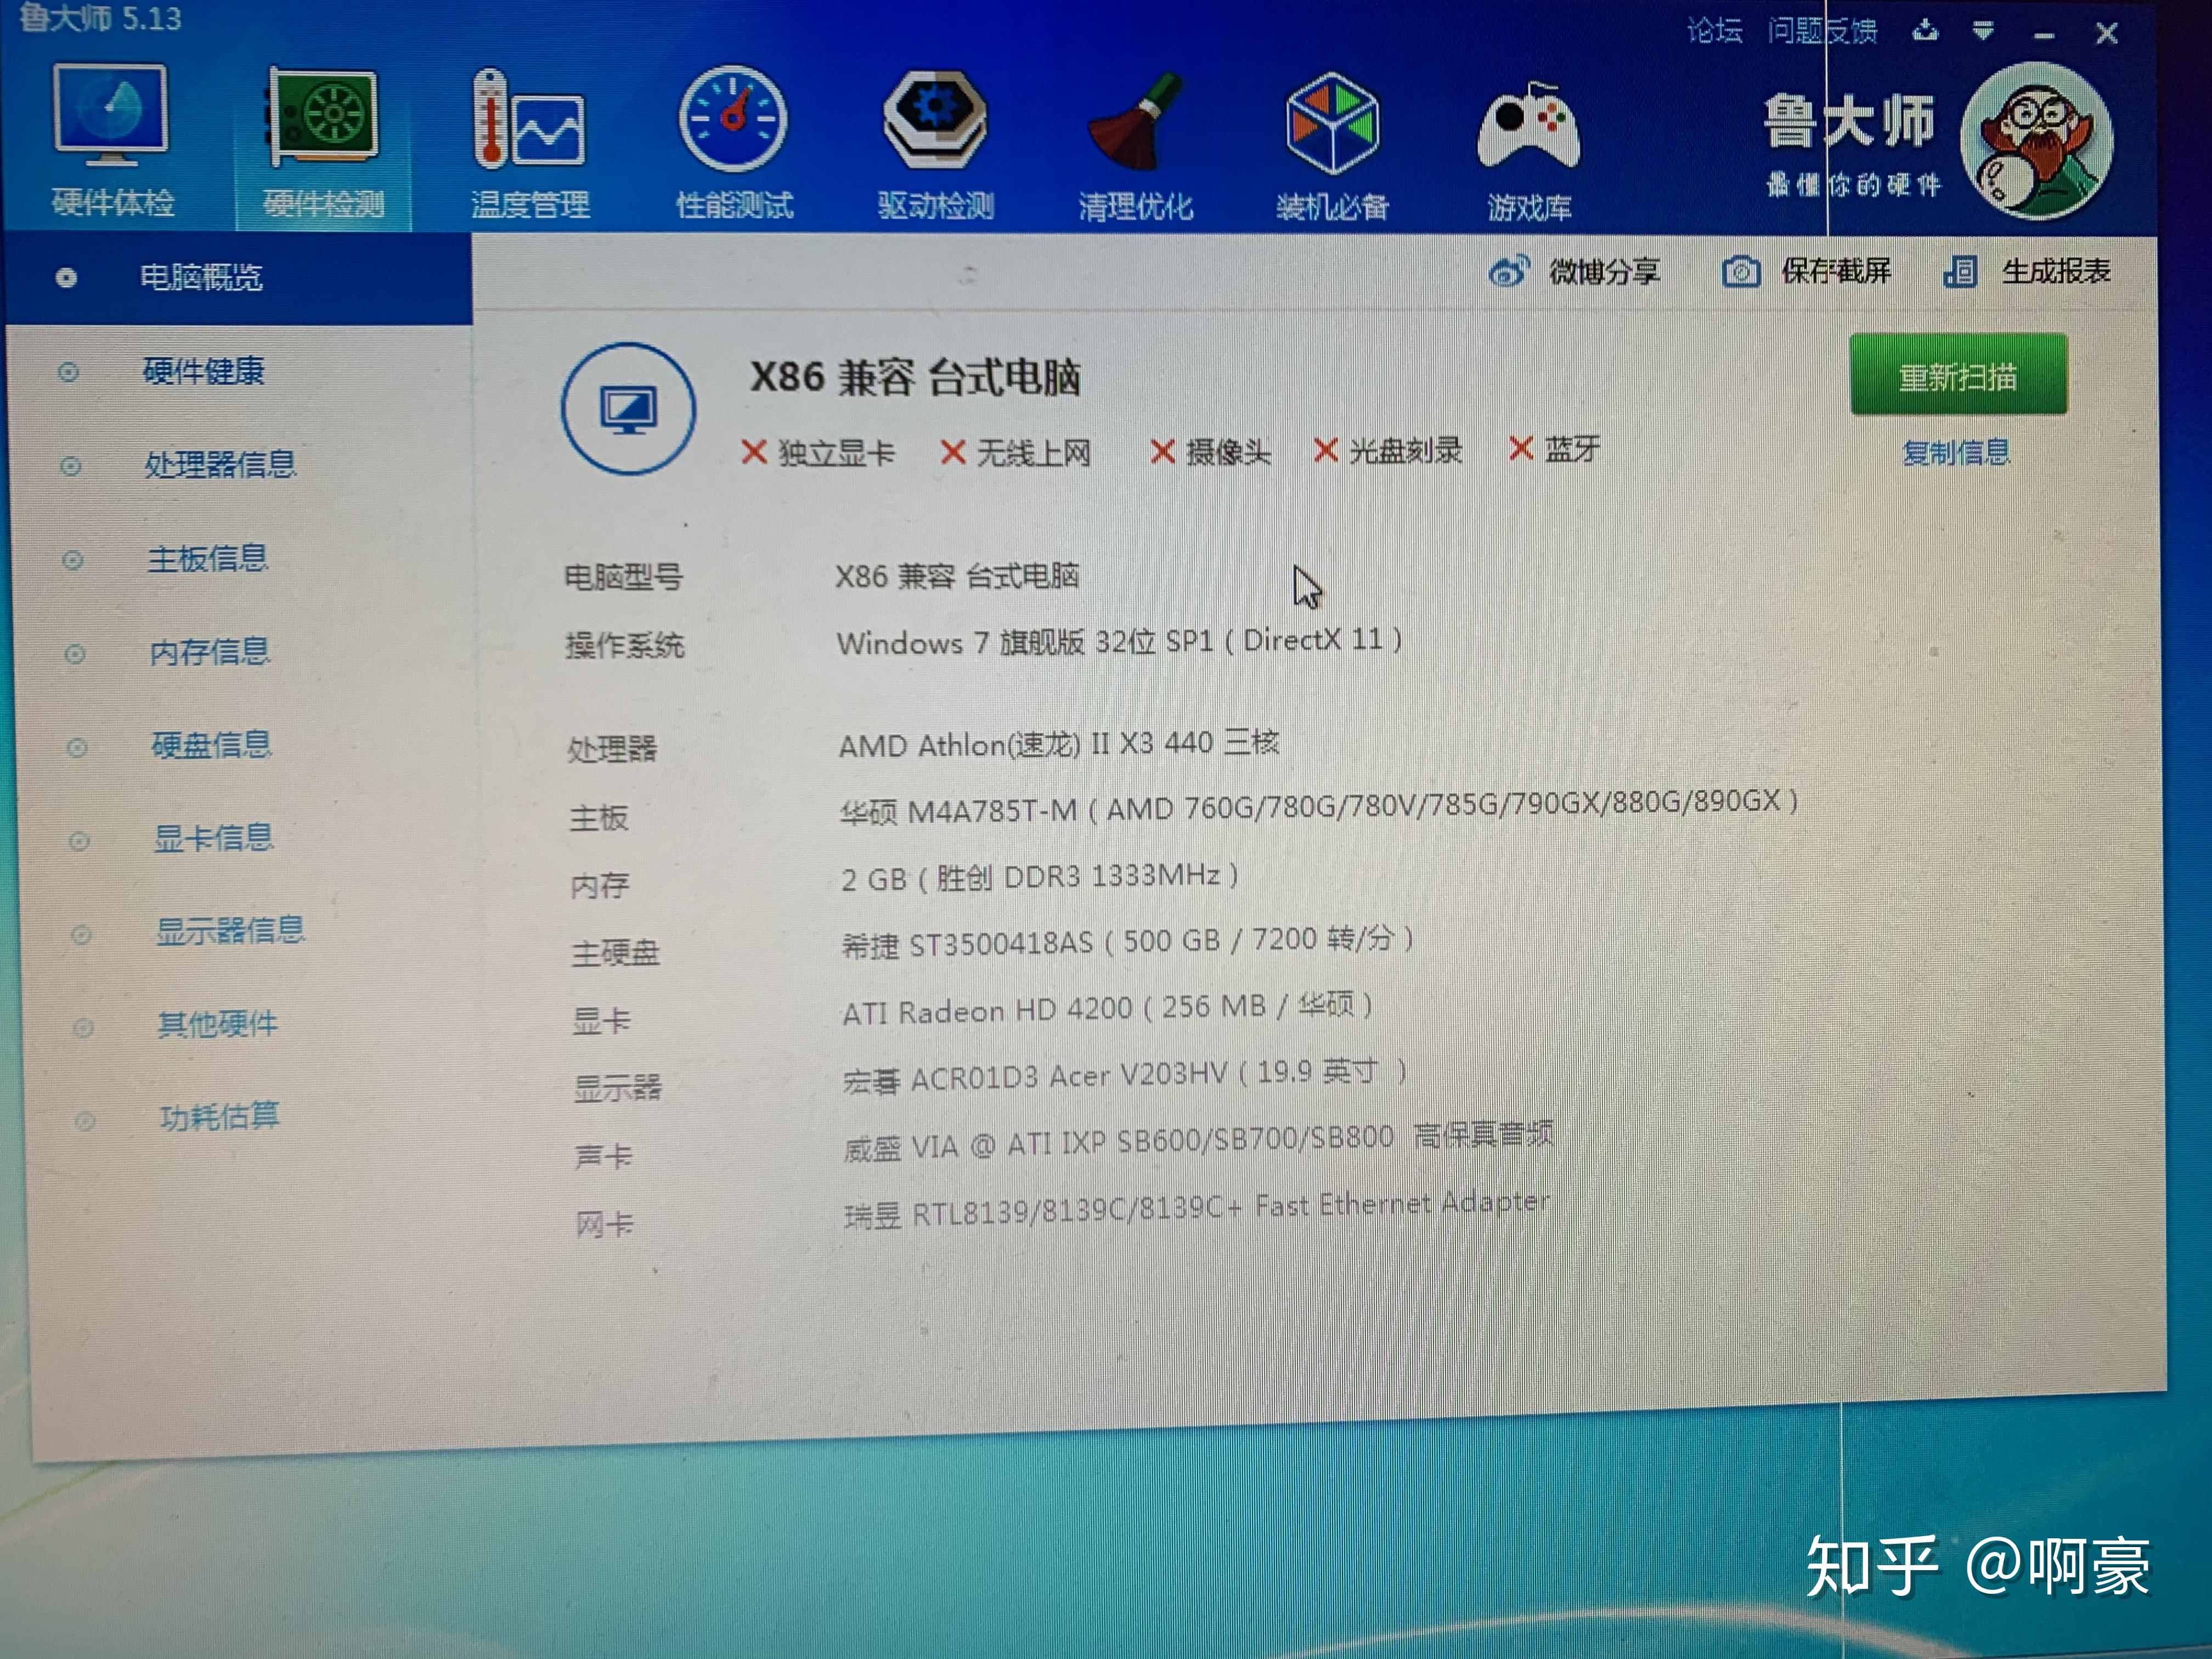Close the 鲁大师 window
2212x1659 pixels.
(x=2106, y=34)
